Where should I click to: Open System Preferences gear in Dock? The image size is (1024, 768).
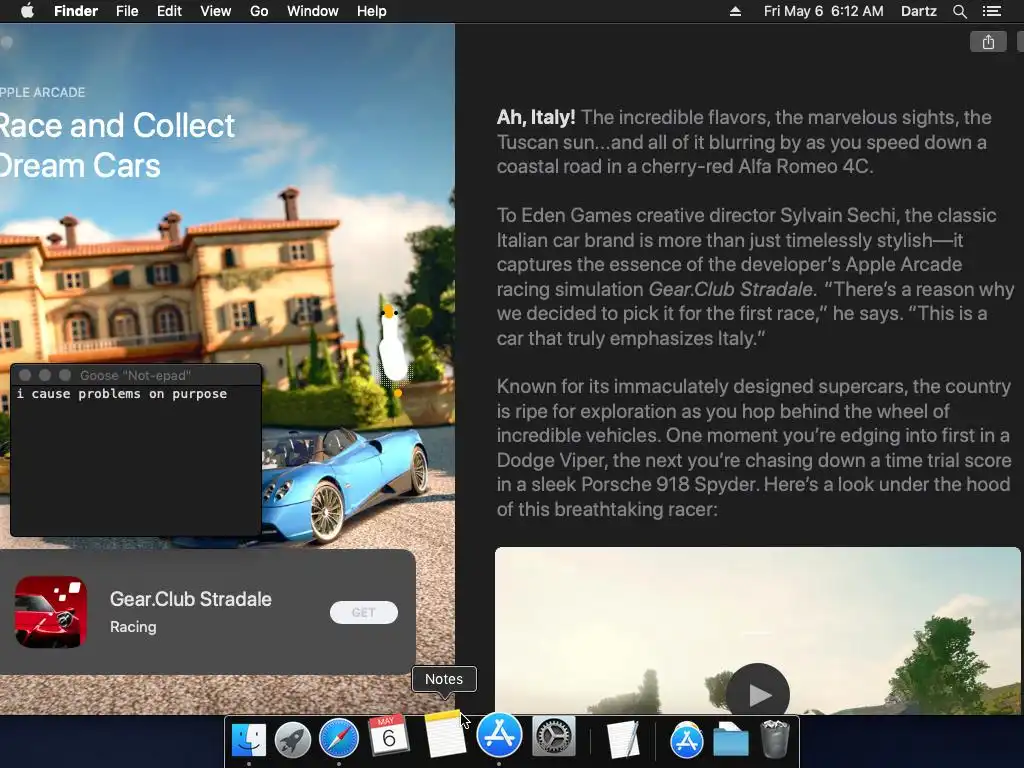pyautogui.click(x=554, y=738)
